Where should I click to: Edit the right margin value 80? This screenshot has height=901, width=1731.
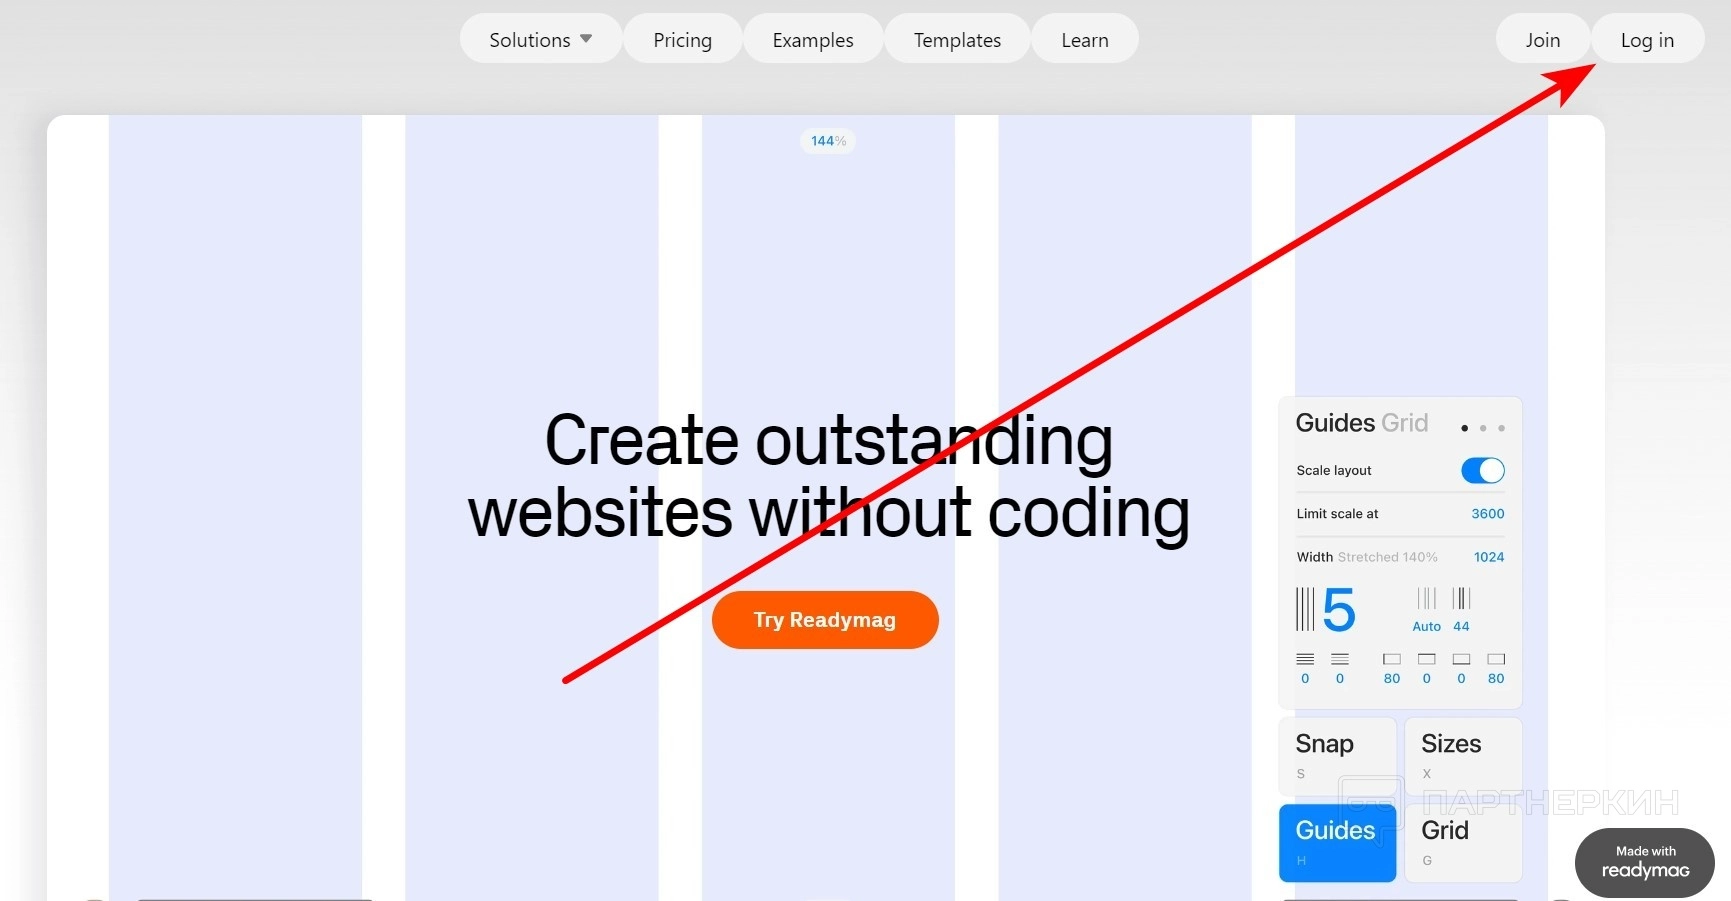(1496, 679)
